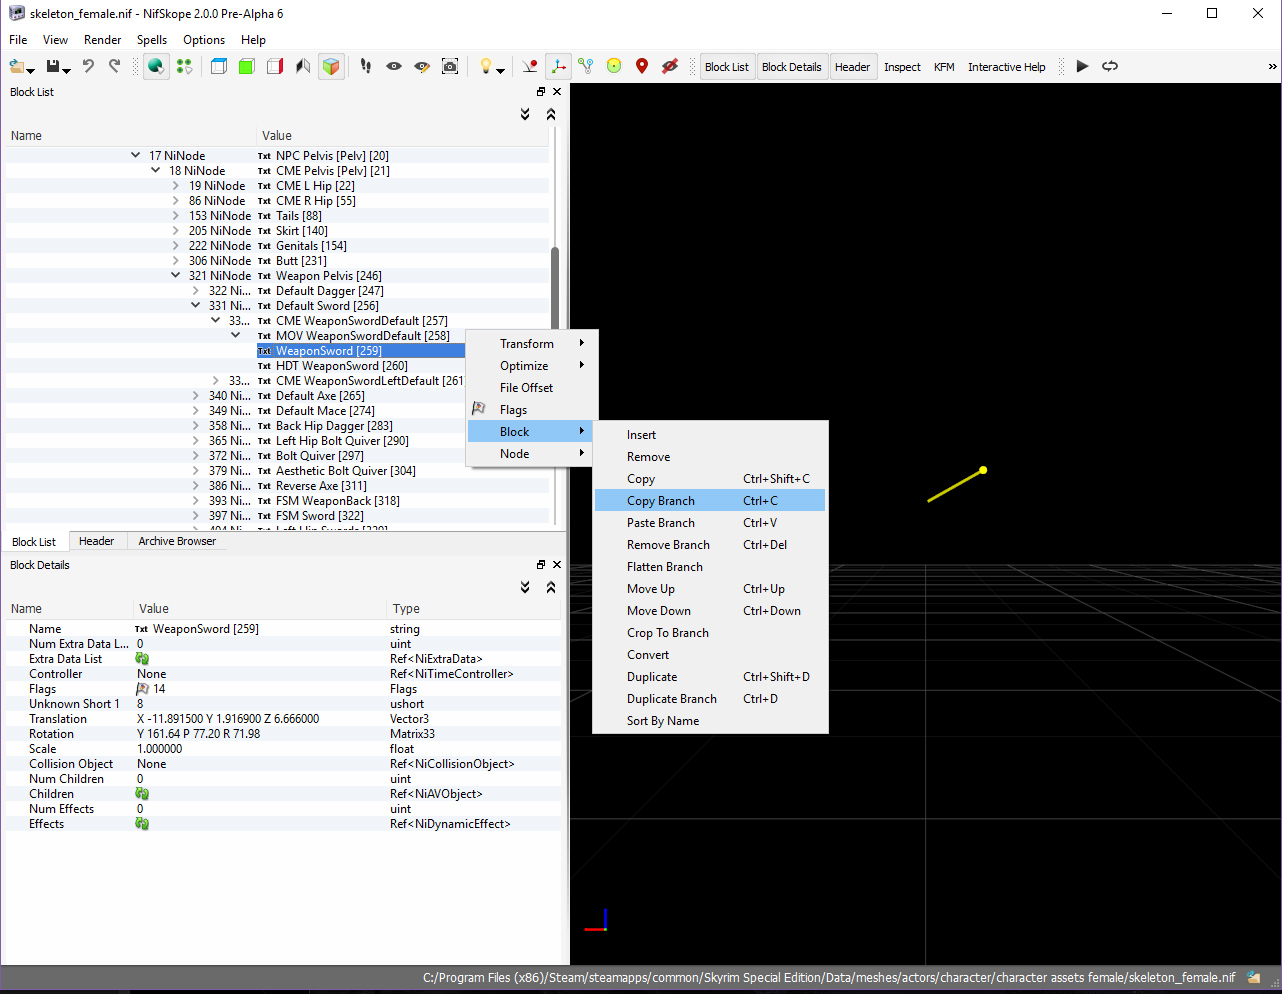Collapse all Block List rows with double up arrows

(x=550, y=115)
